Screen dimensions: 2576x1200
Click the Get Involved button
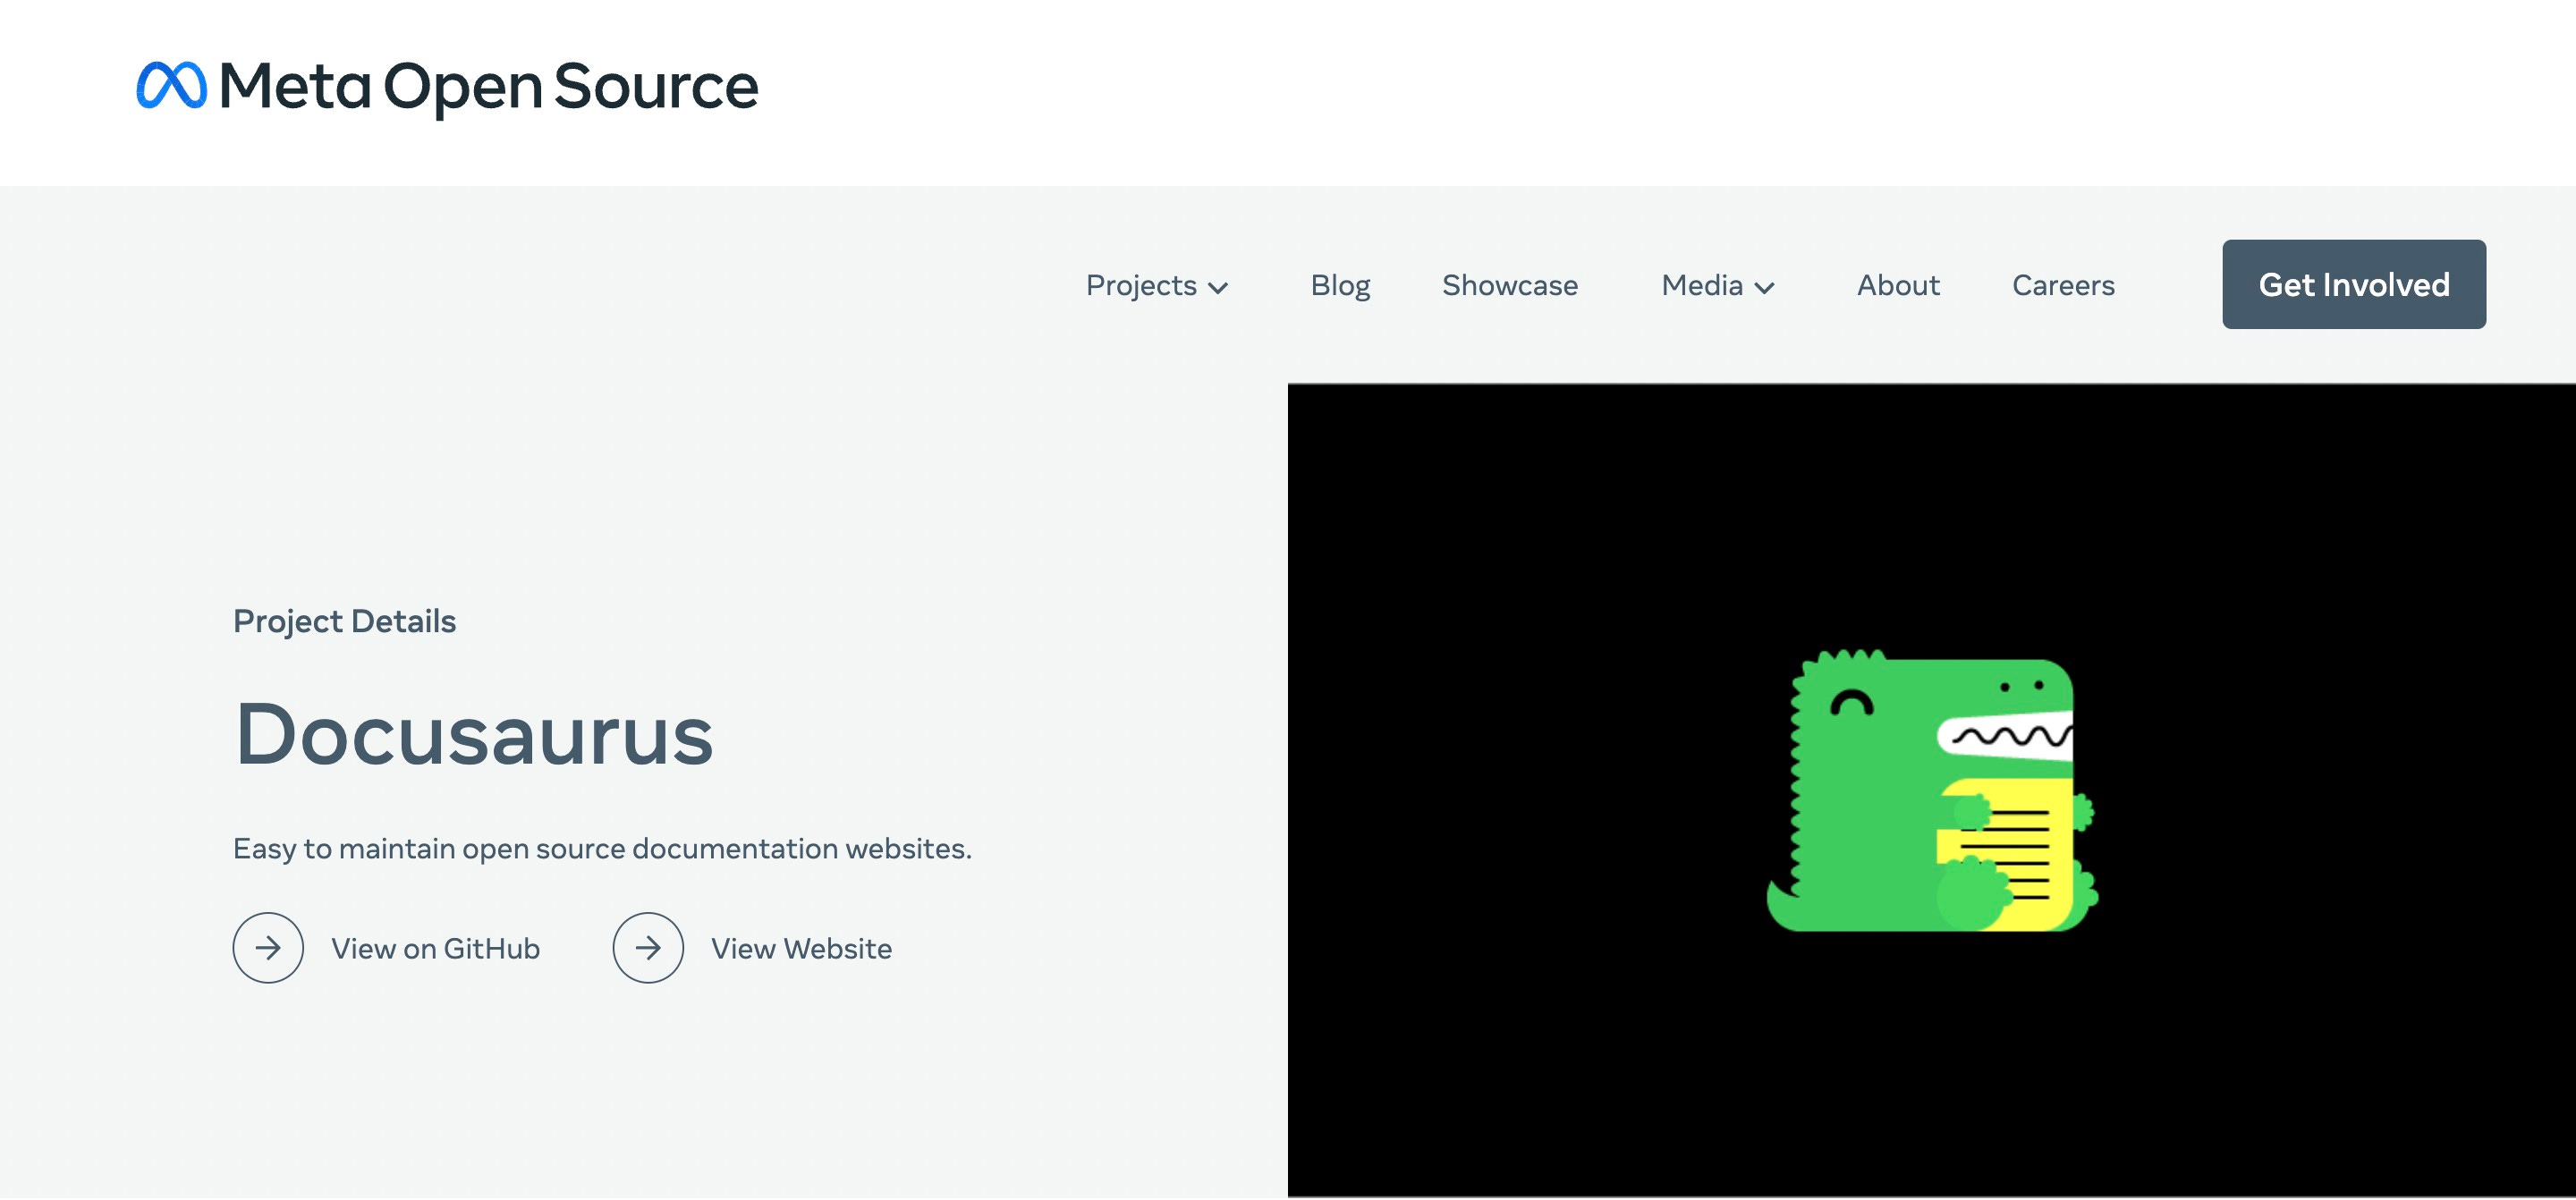pos(2354,284)
